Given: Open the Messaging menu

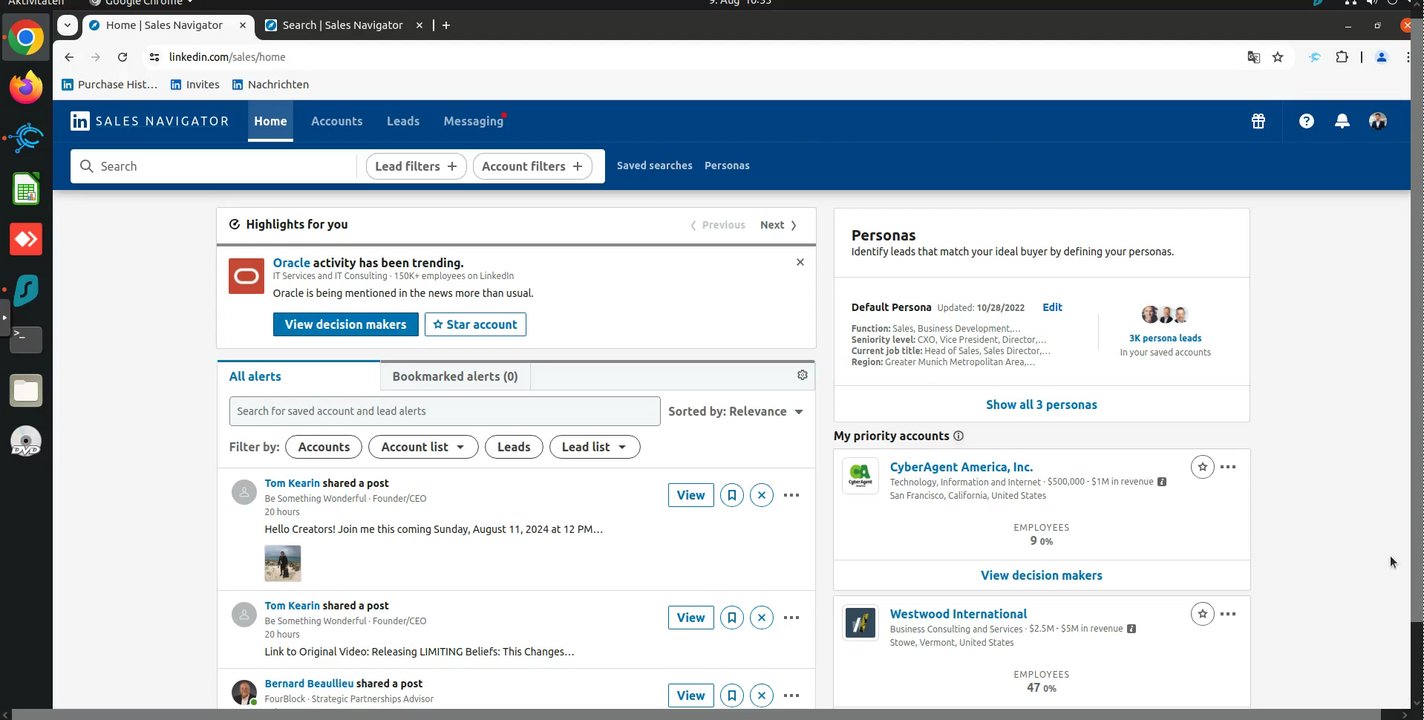Looking at the screenshot, I should click(x=473, y=121).
